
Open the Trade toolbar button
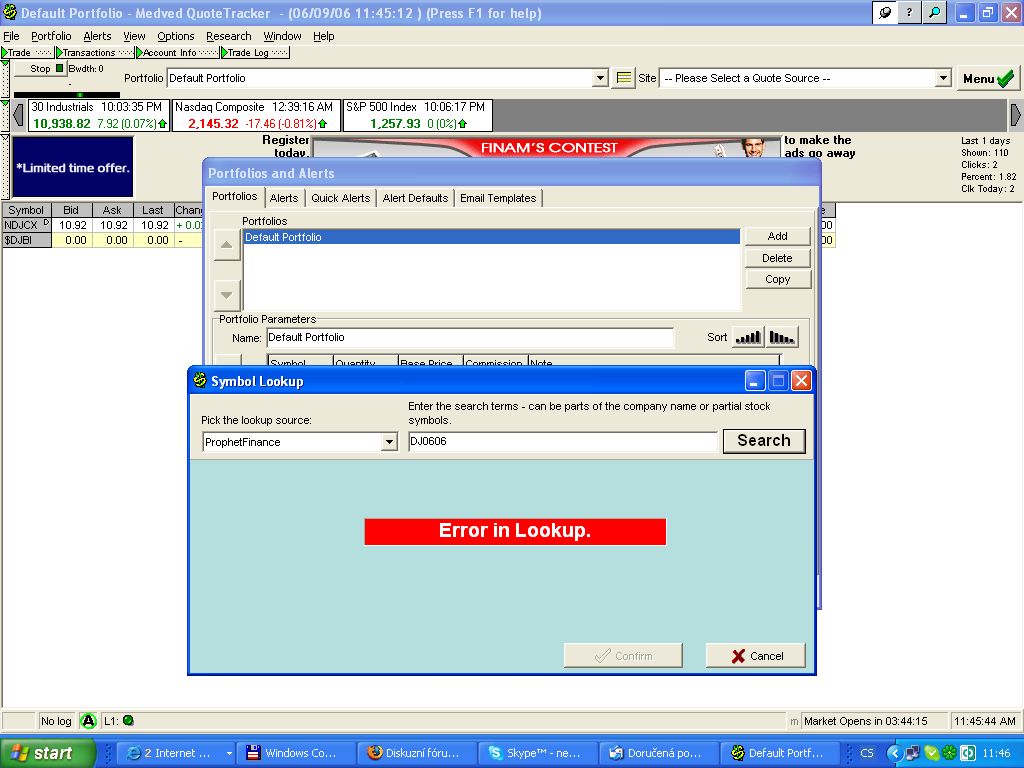coord(27,52)
